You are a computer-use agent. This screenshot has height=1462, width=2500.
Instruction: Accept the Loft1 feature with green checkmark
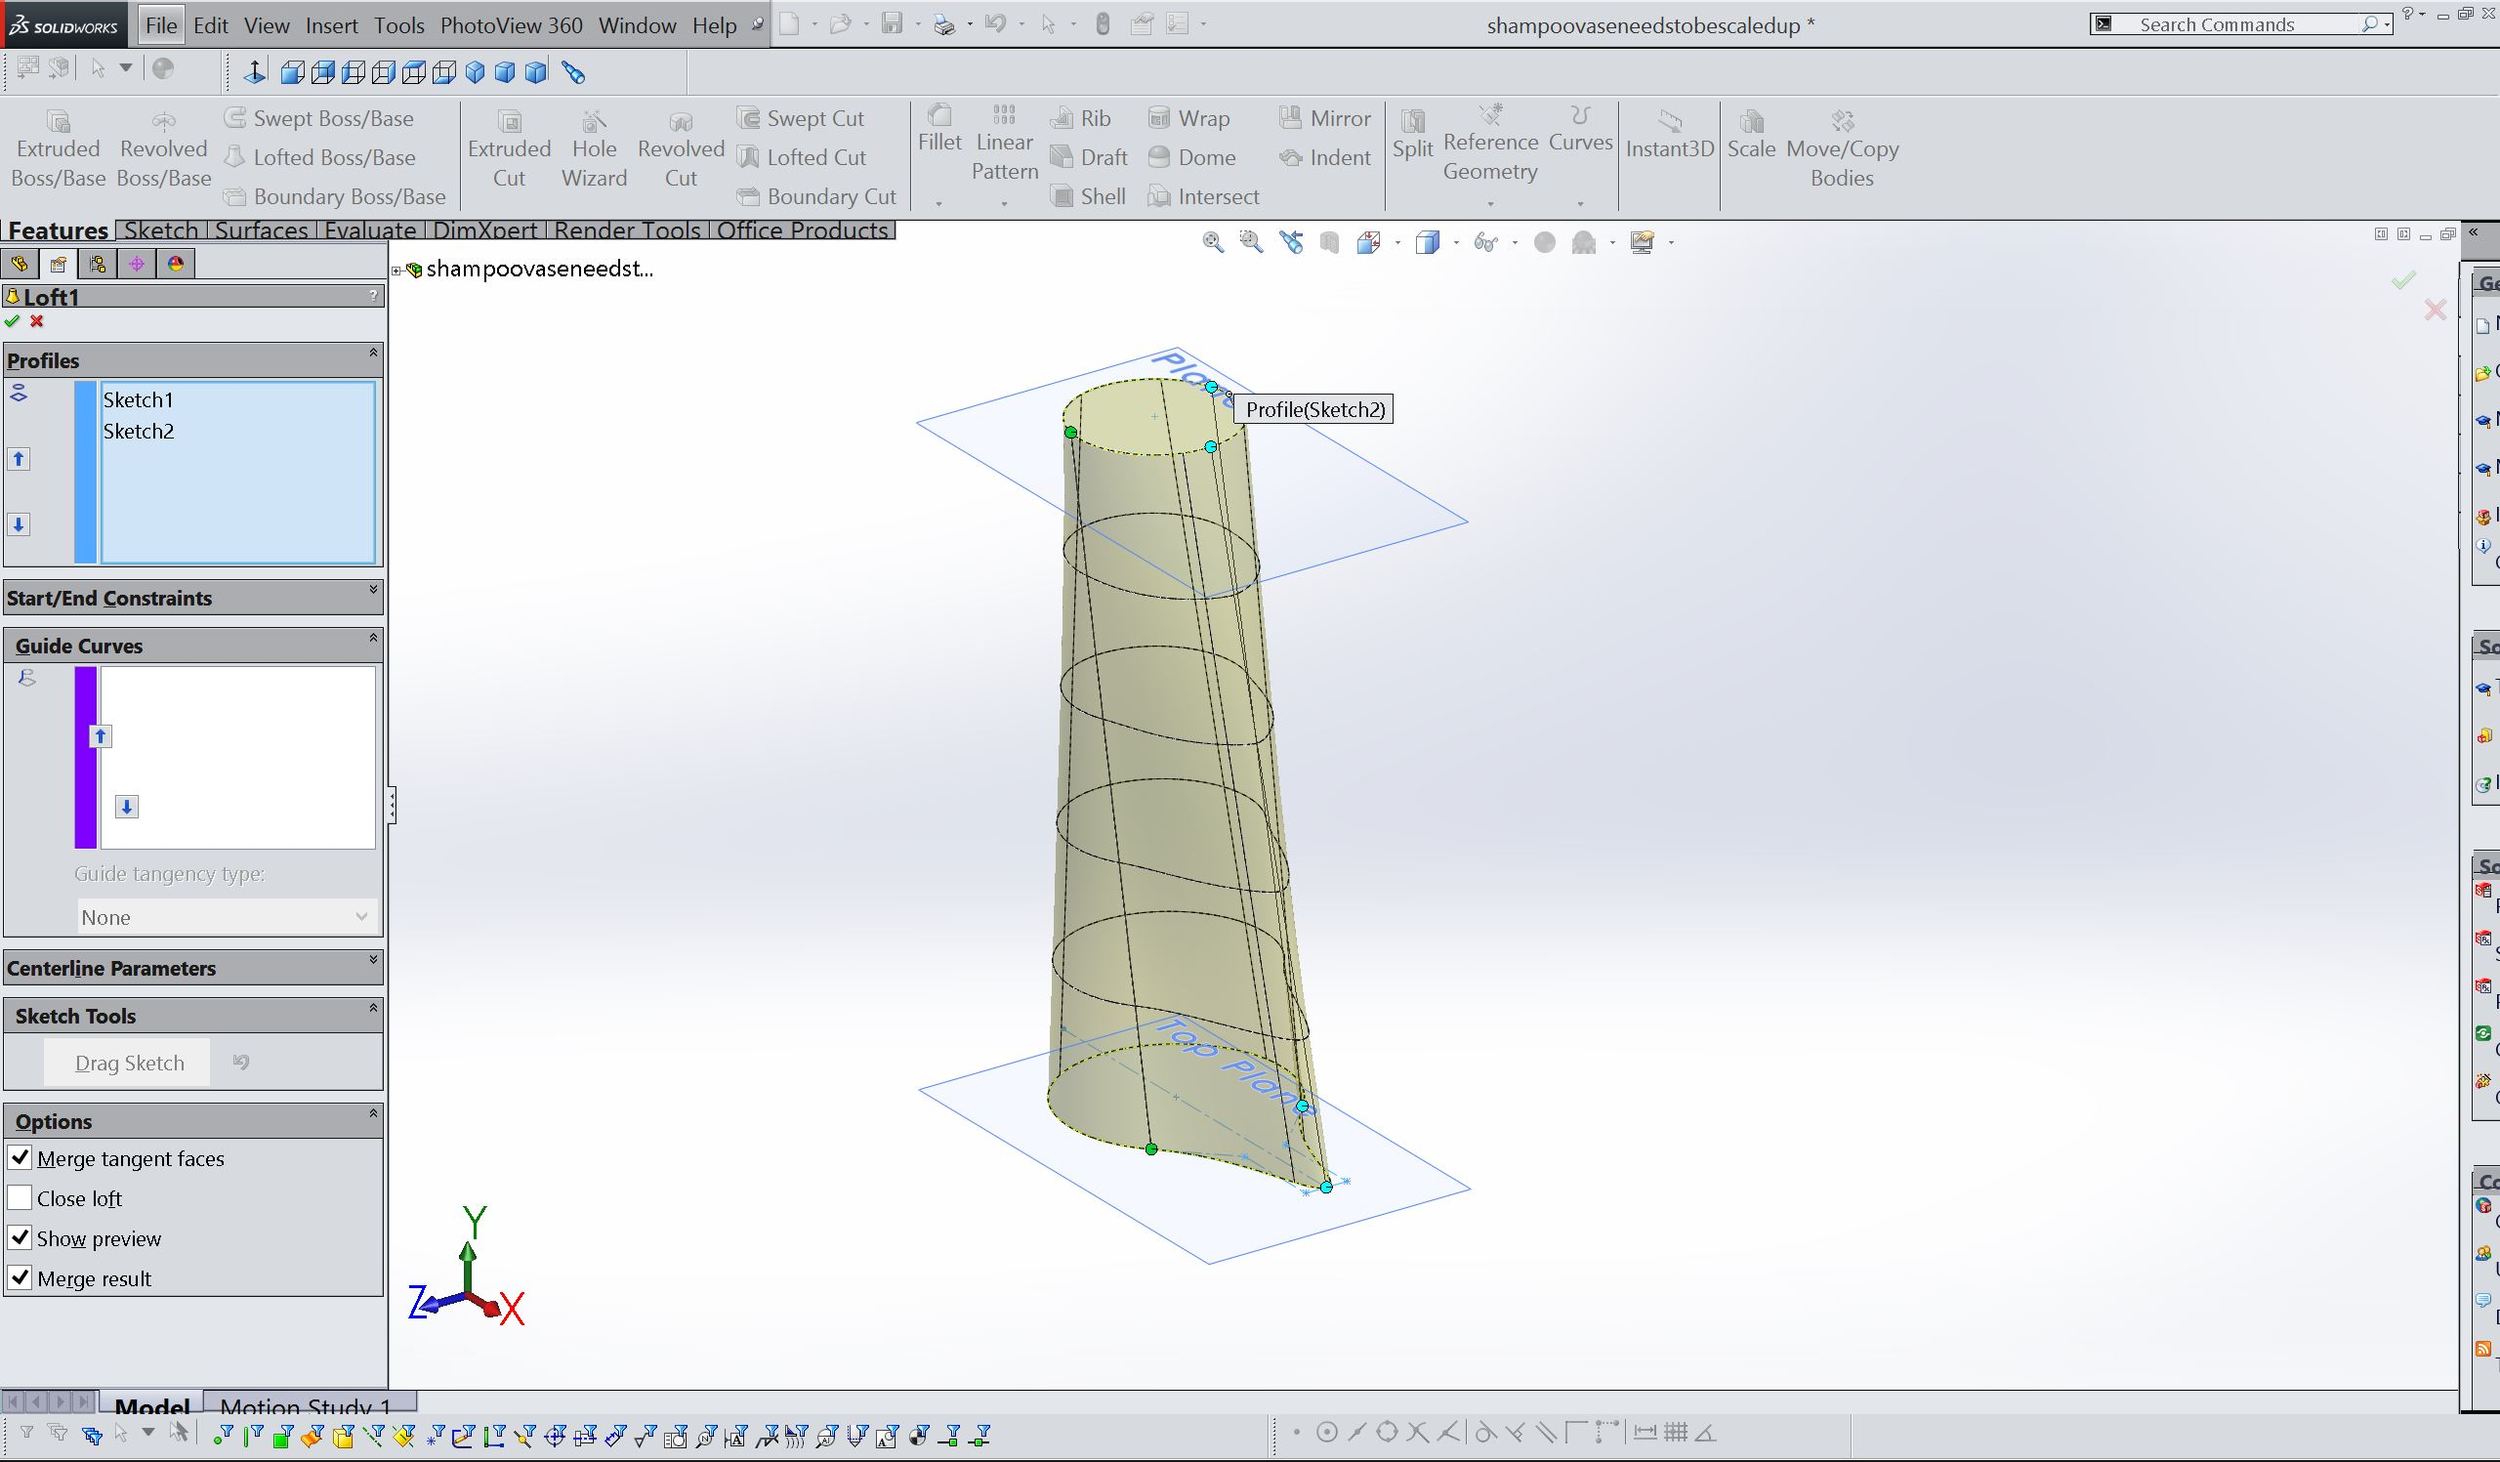point(12,321)
